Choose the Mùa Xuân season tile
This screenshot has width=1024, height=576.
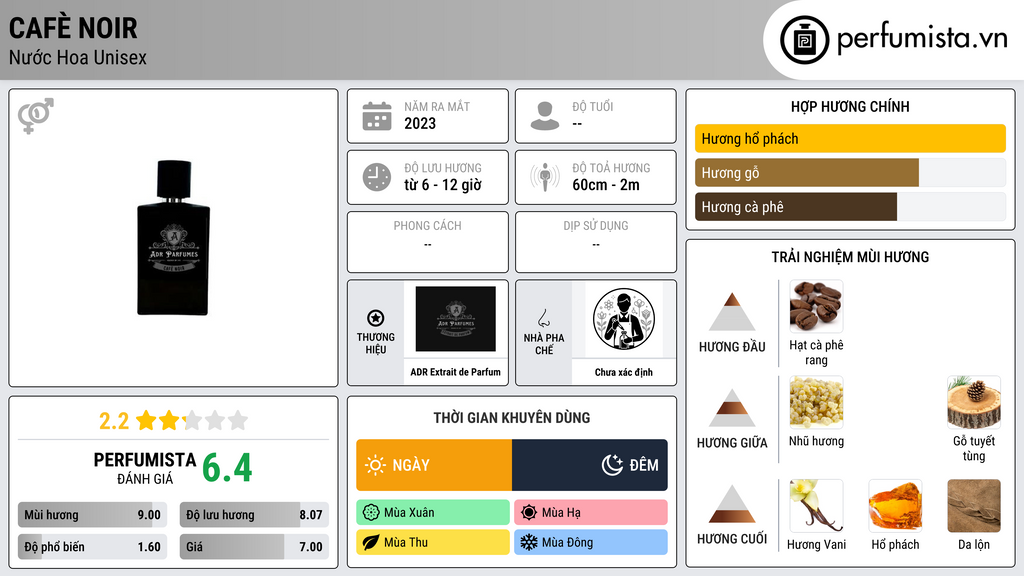click(x=433, y=513)
